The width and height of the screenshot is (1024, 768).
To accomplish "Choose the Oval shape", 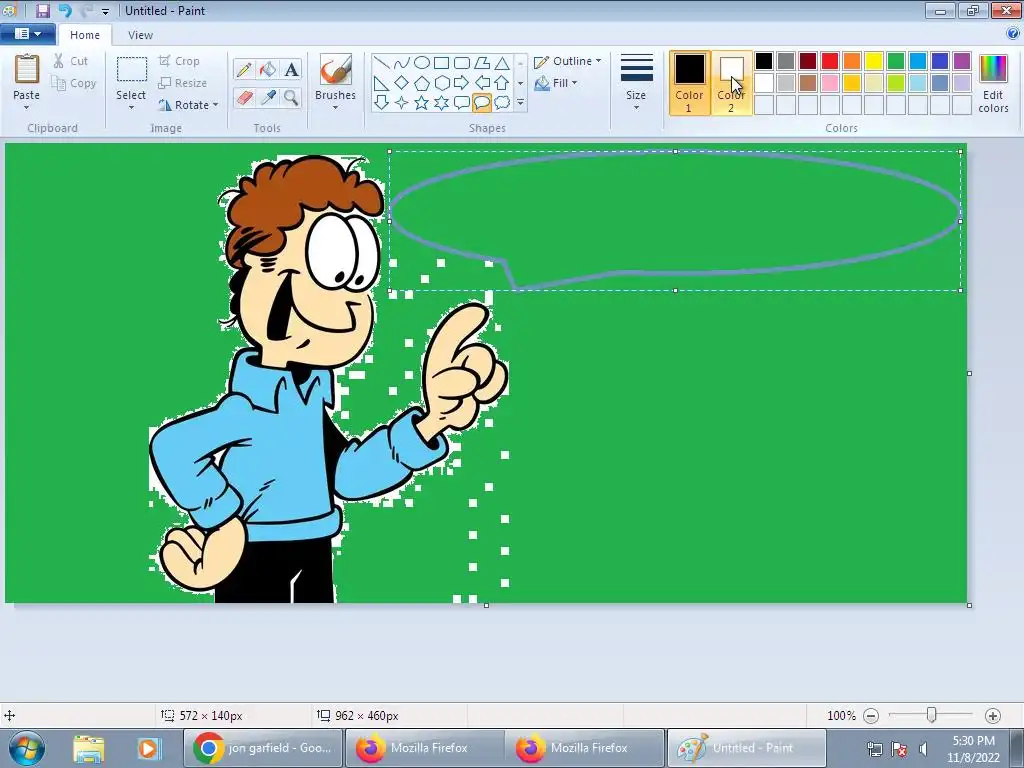I will [422, 63].
